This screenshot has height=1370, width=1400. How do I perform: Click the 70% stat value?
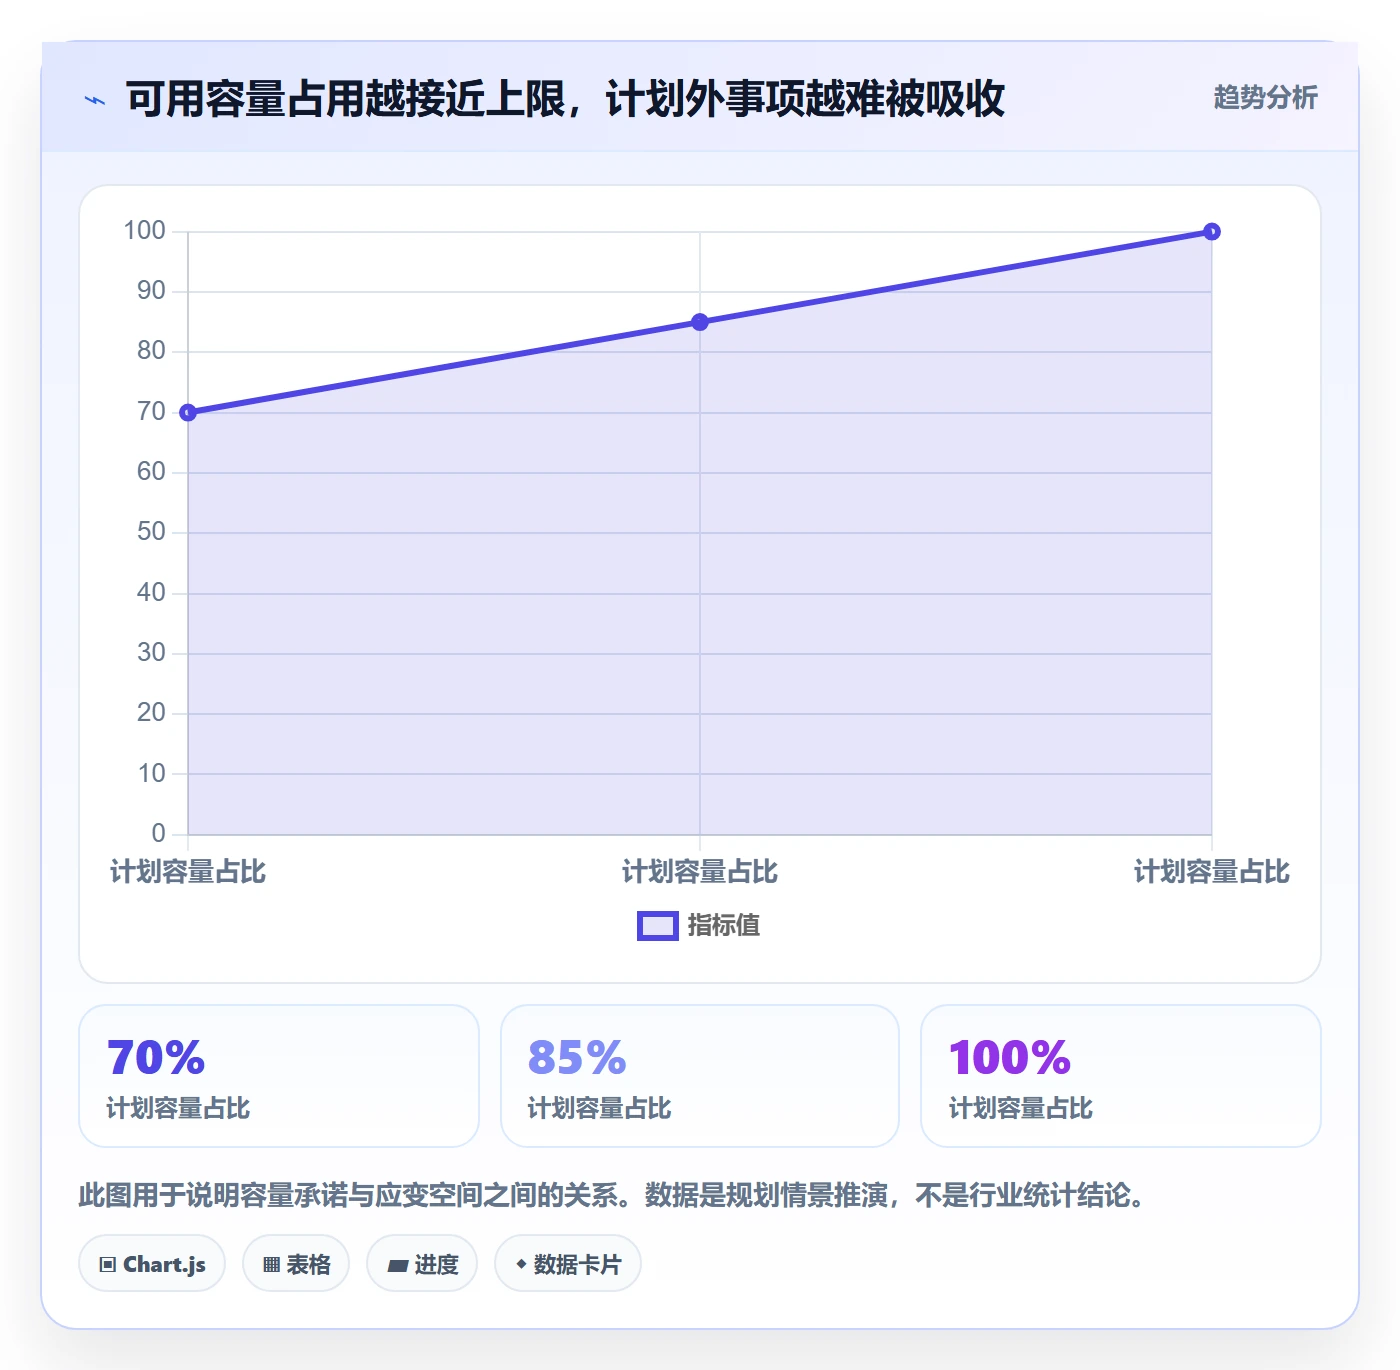point(156,1058)
